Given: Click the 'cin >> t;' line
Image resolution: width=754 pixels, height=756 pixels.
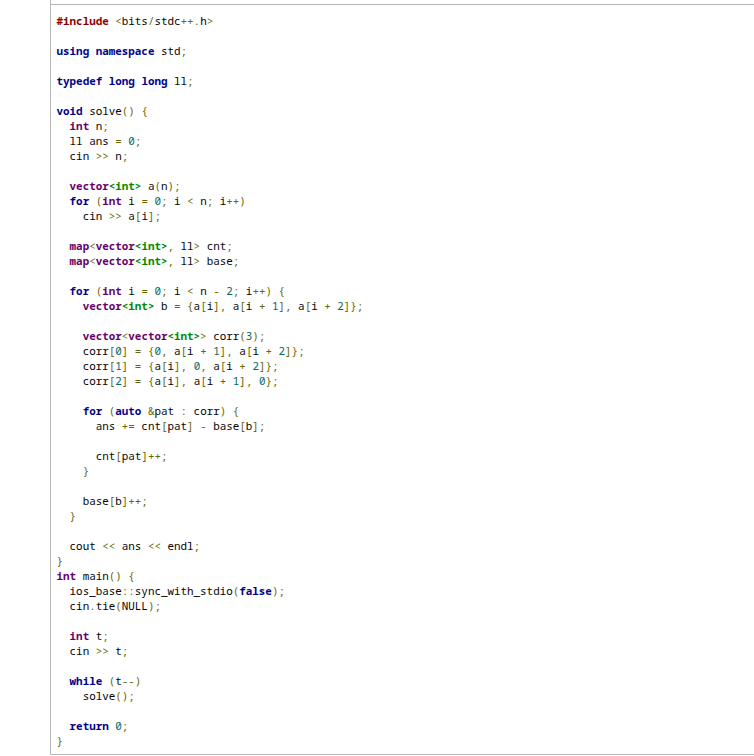Looking at the screenshot, I should coord(98,651).
